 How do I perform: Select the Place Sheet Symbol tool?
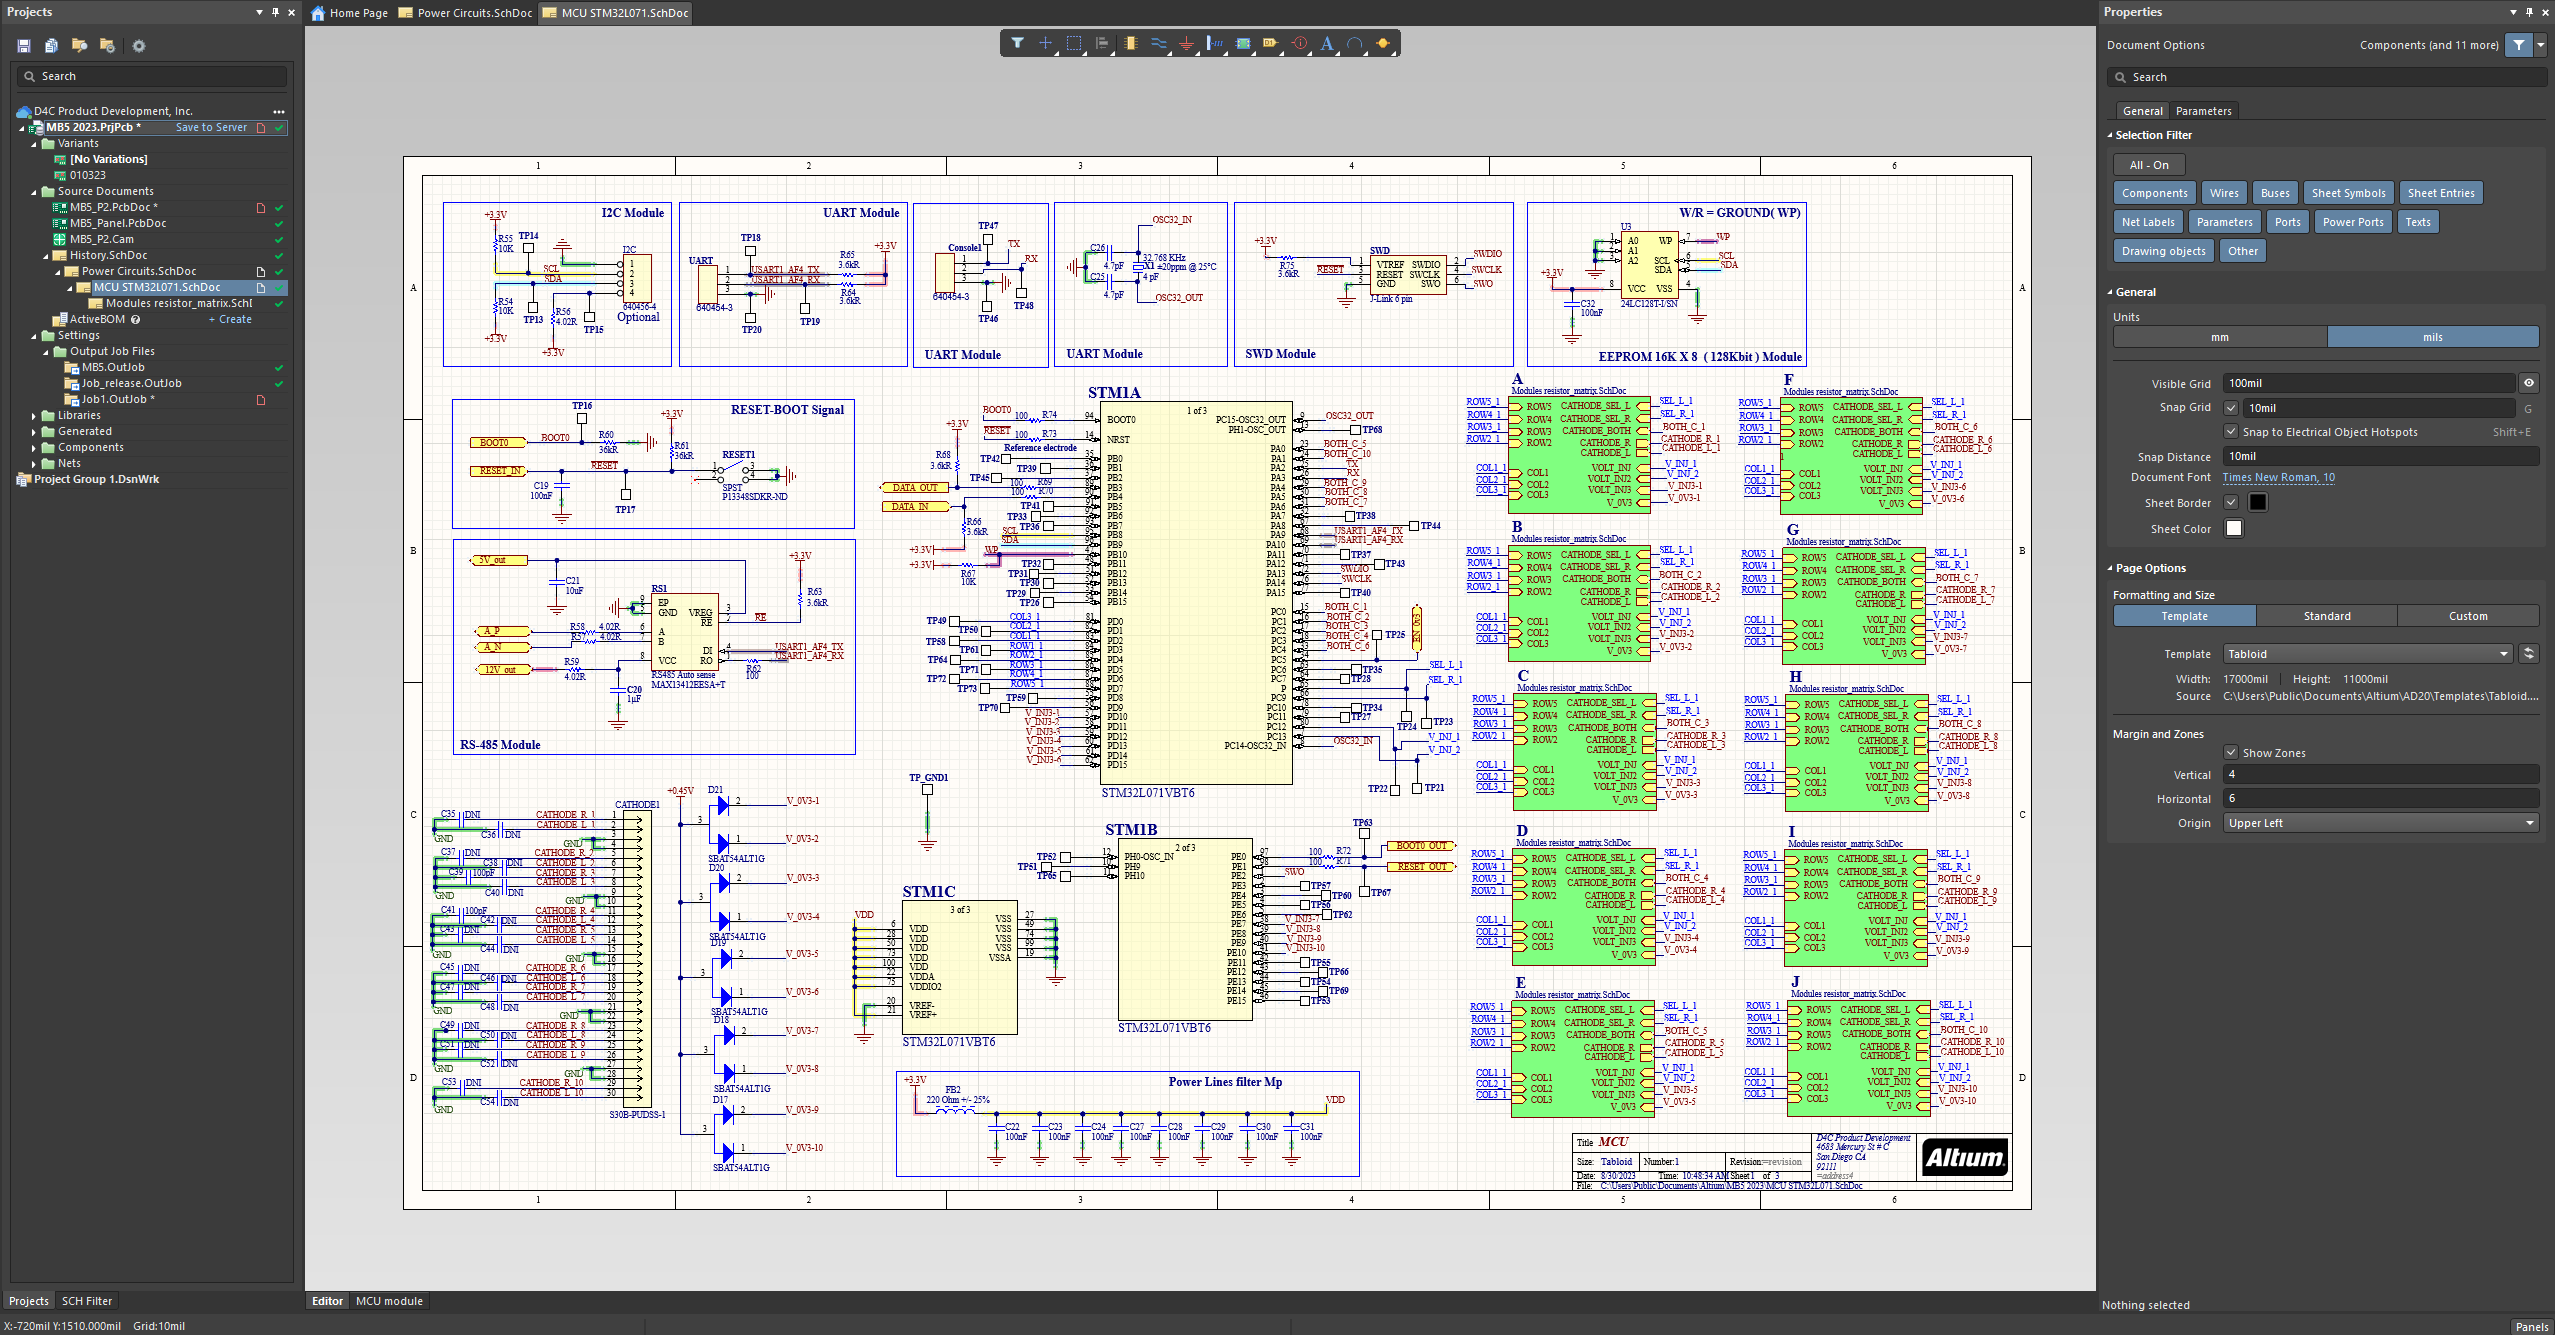pyautogui.click(x=1242, y=43)
